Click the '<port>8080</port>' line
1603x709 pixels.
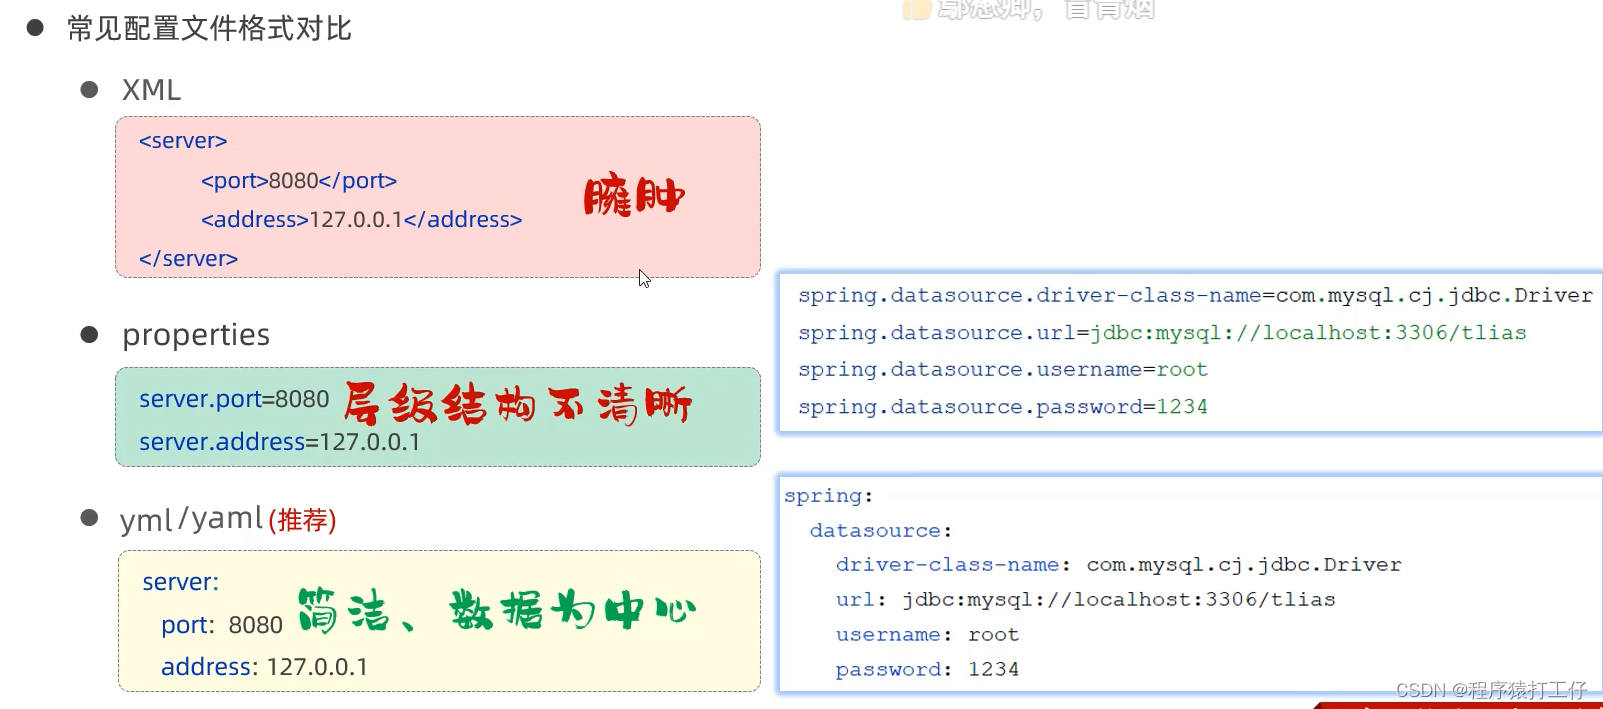[x=299, y=181]
